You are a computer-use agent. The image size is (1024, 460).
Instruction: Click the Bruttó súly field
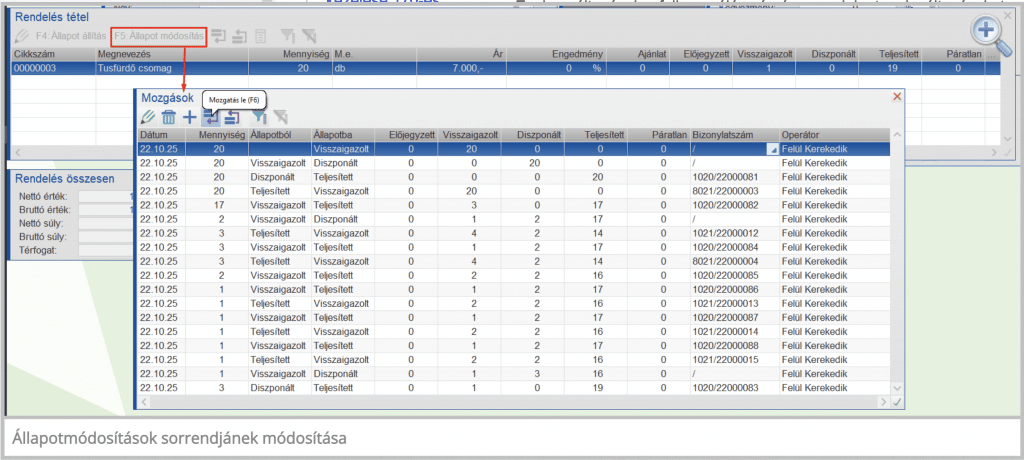[106, 237]
